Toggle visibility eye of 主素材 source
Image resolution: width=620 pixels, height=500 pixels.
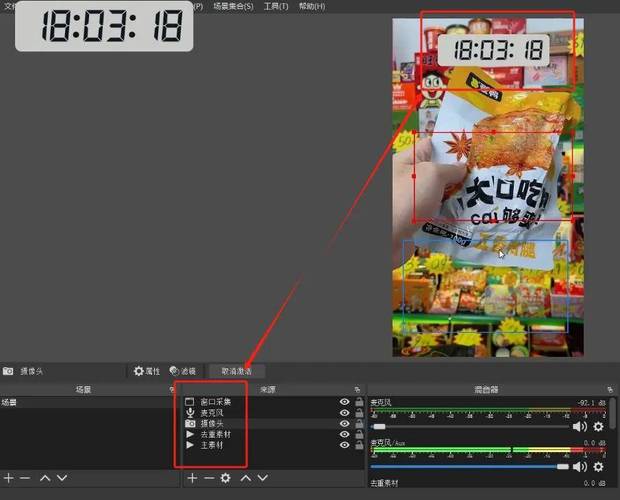coord(345,445)
